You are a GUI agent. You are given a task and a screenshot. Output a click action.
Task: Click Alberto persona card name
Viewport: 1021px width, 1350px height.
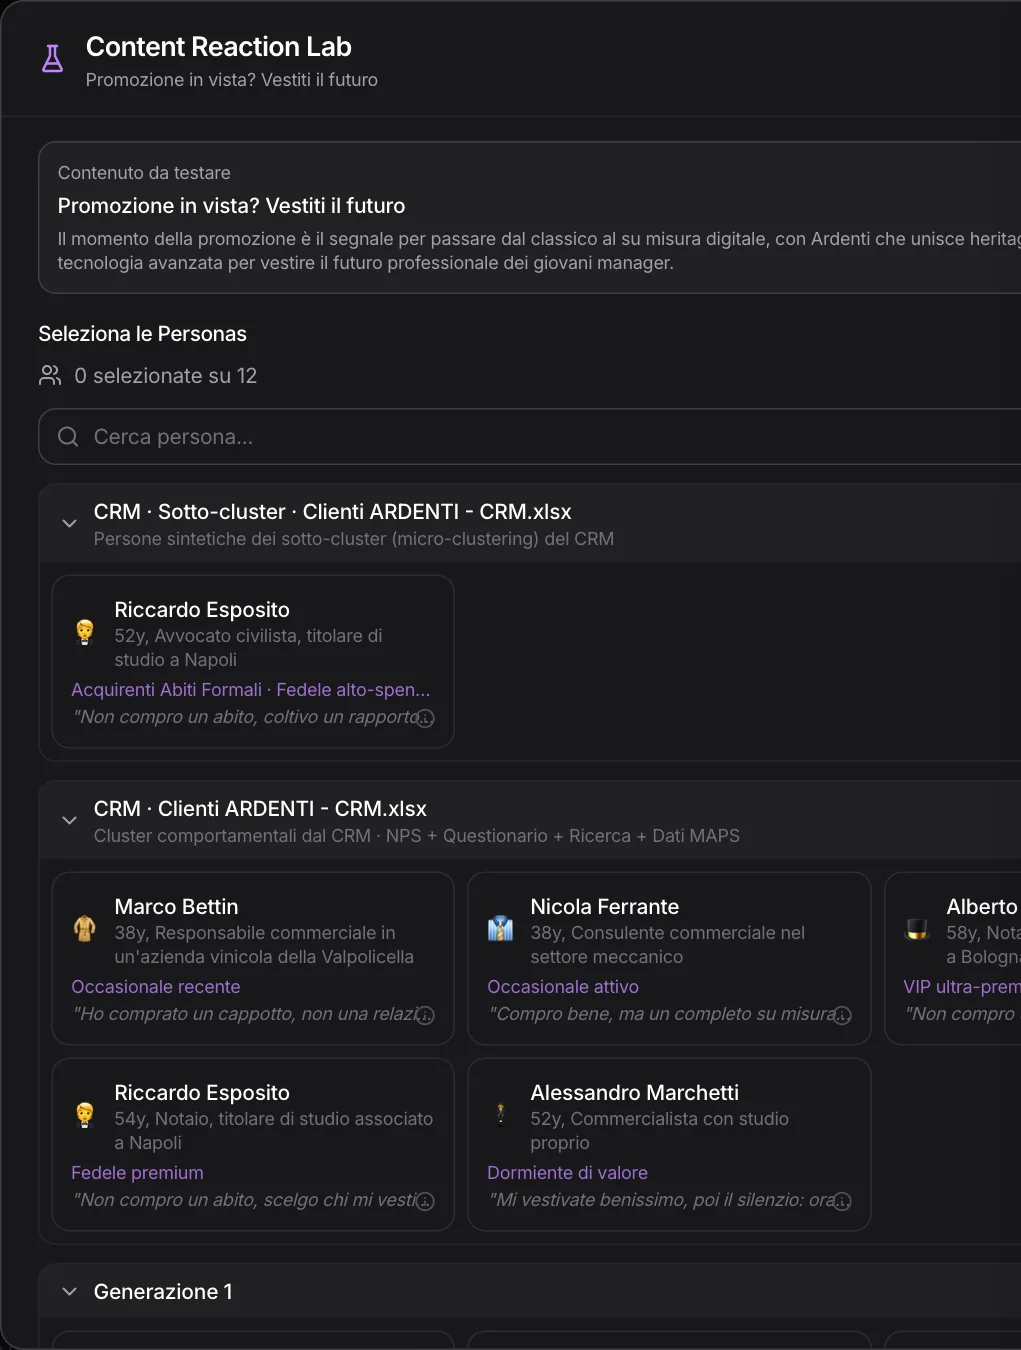tap(983, 906)
